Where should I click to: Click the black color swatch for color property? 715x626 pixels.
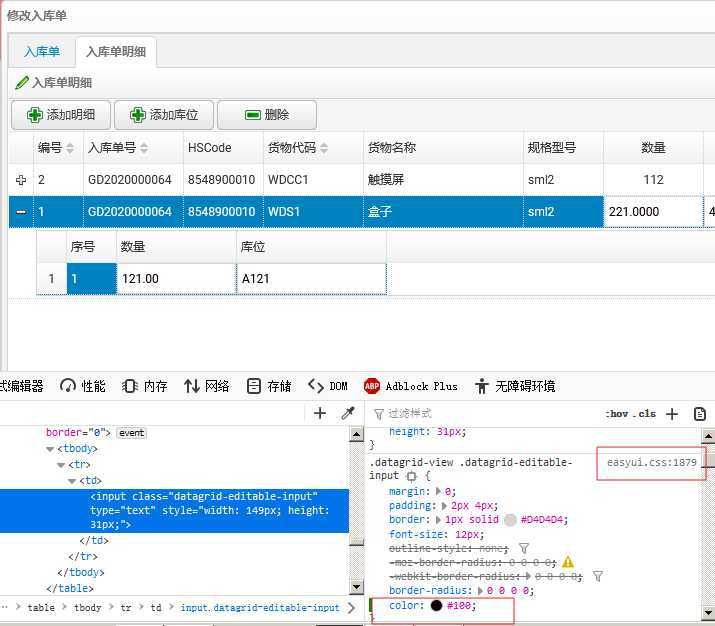(x=436, y=605)
